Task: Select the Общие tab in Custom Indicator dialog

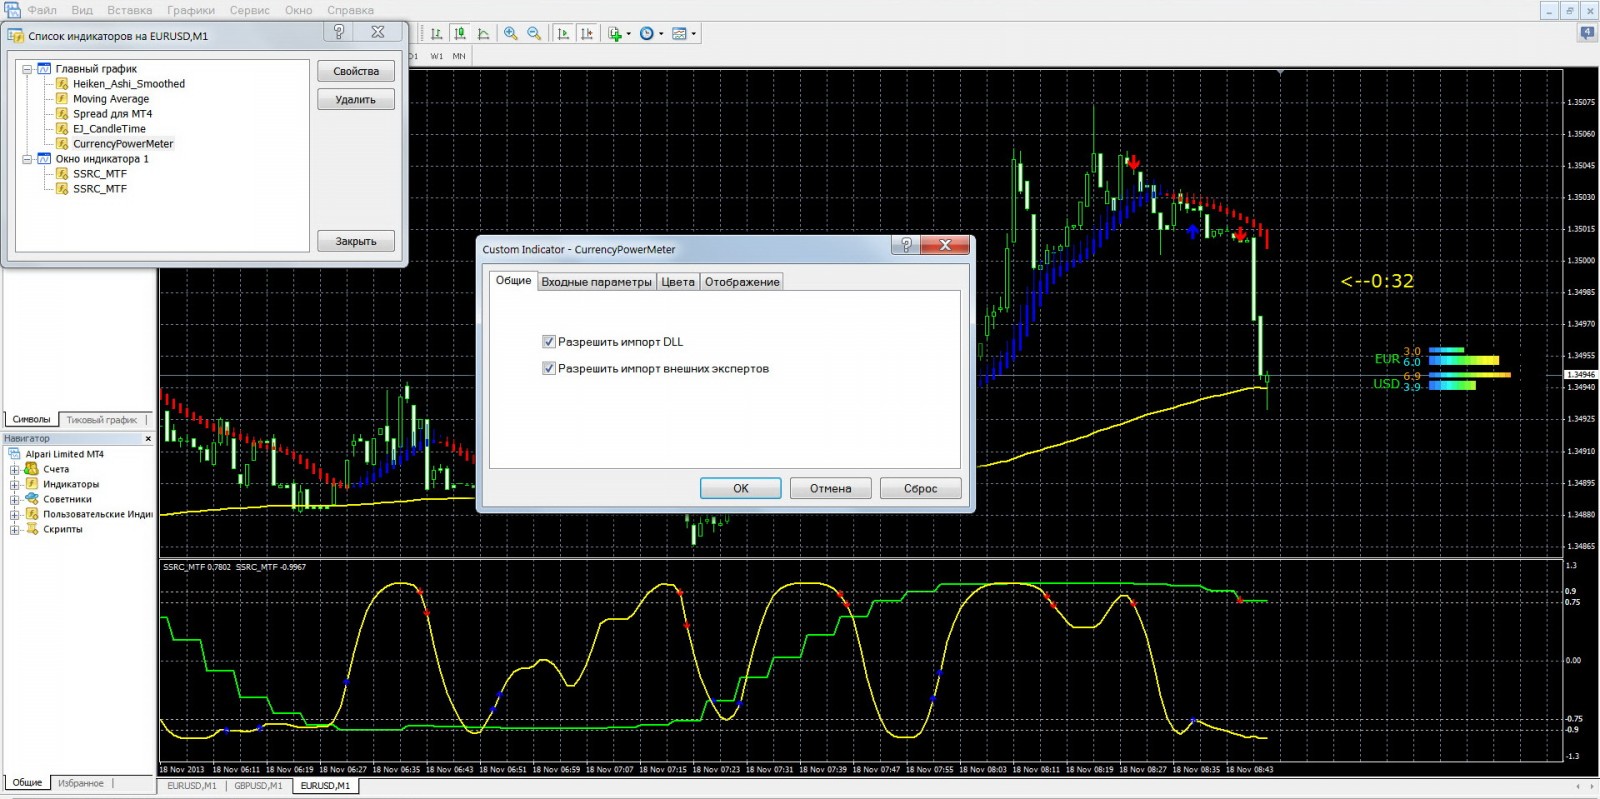Action: (x=513, y=280)
